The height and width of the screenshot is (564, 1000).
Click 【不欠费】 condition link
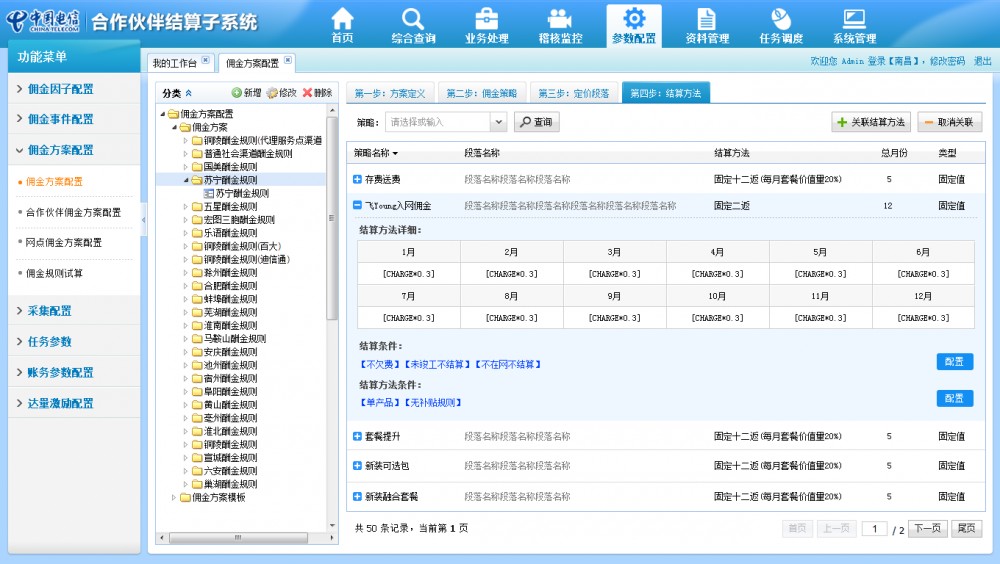(380, 364)
